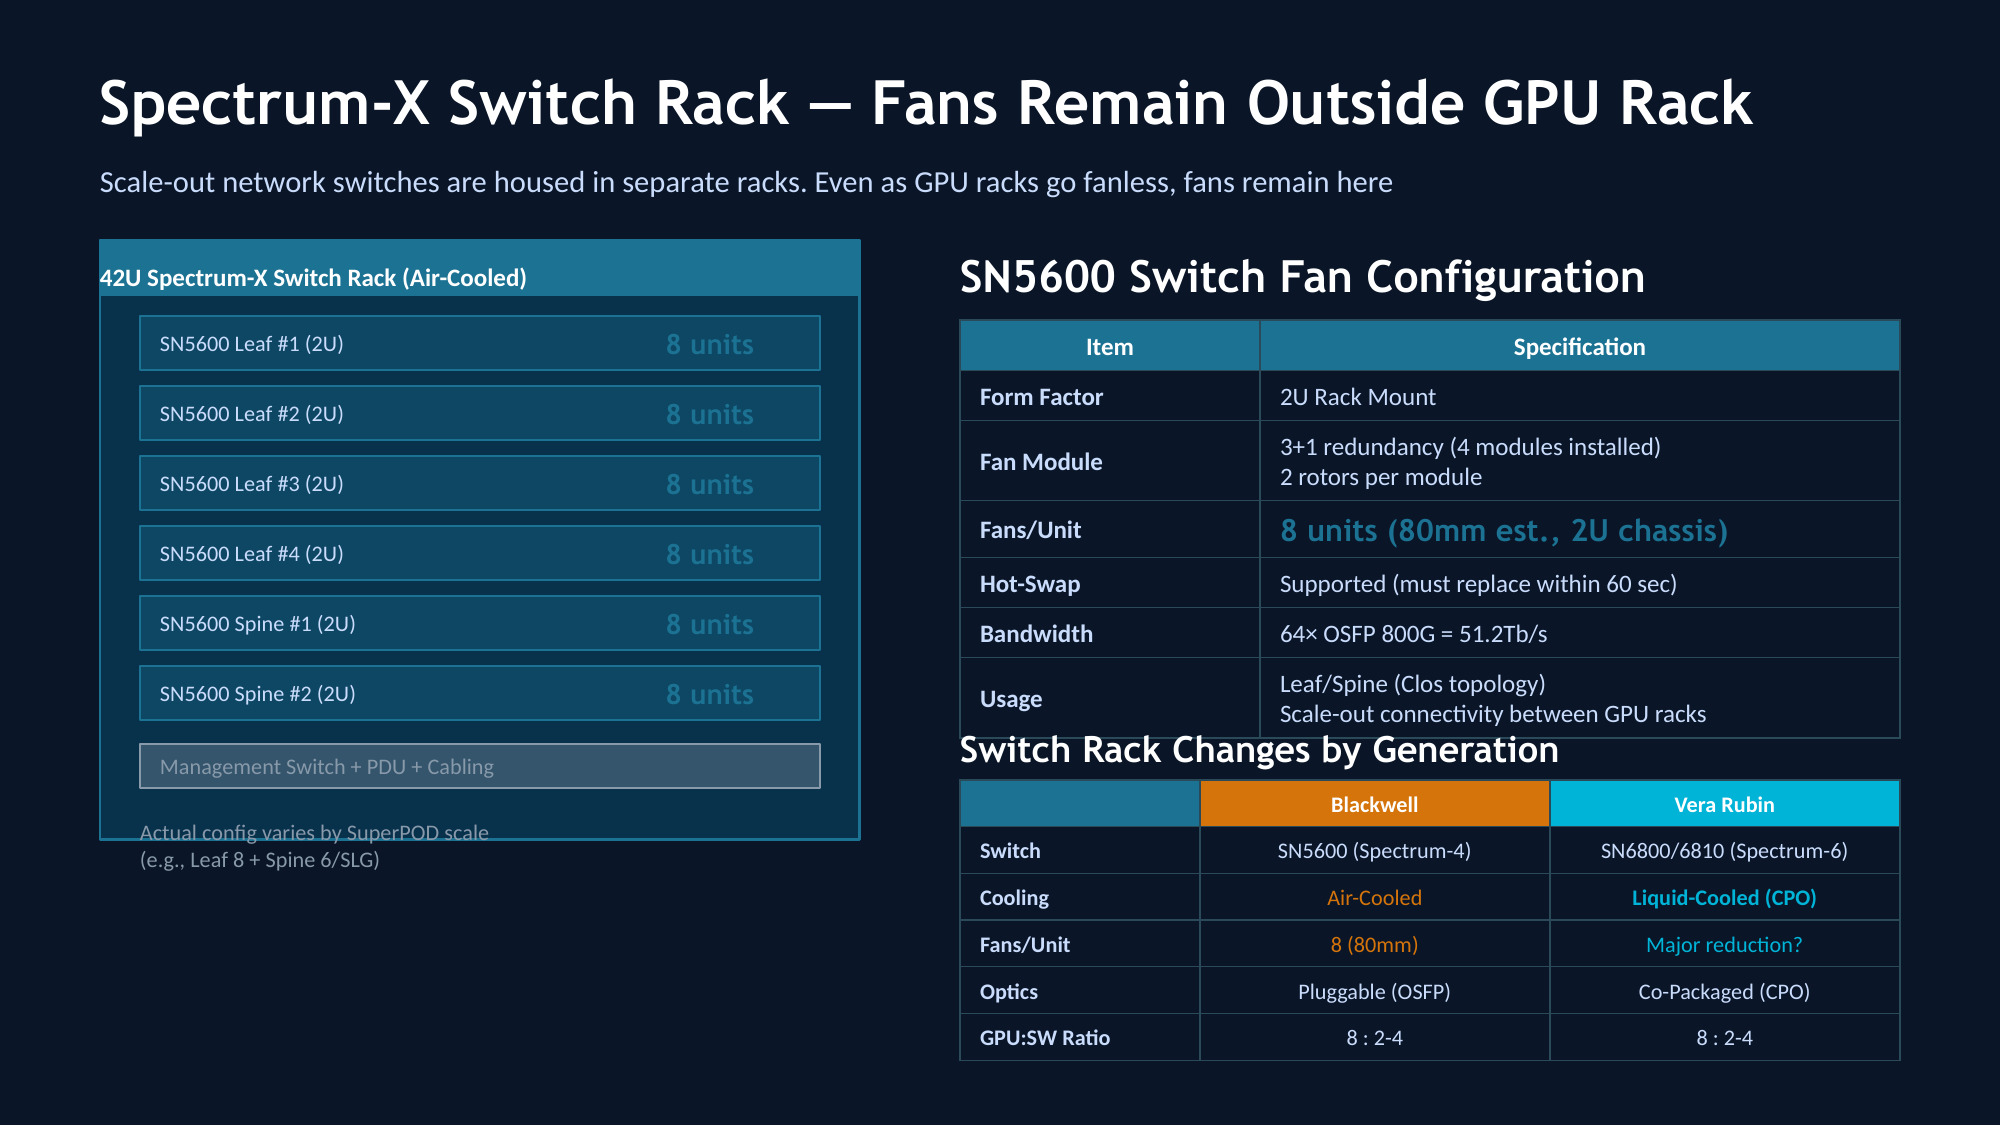This screenshot has width=2000, height=1126.
Task: Click the SN5600 Leaf #3 rack row
Action: 479,484
